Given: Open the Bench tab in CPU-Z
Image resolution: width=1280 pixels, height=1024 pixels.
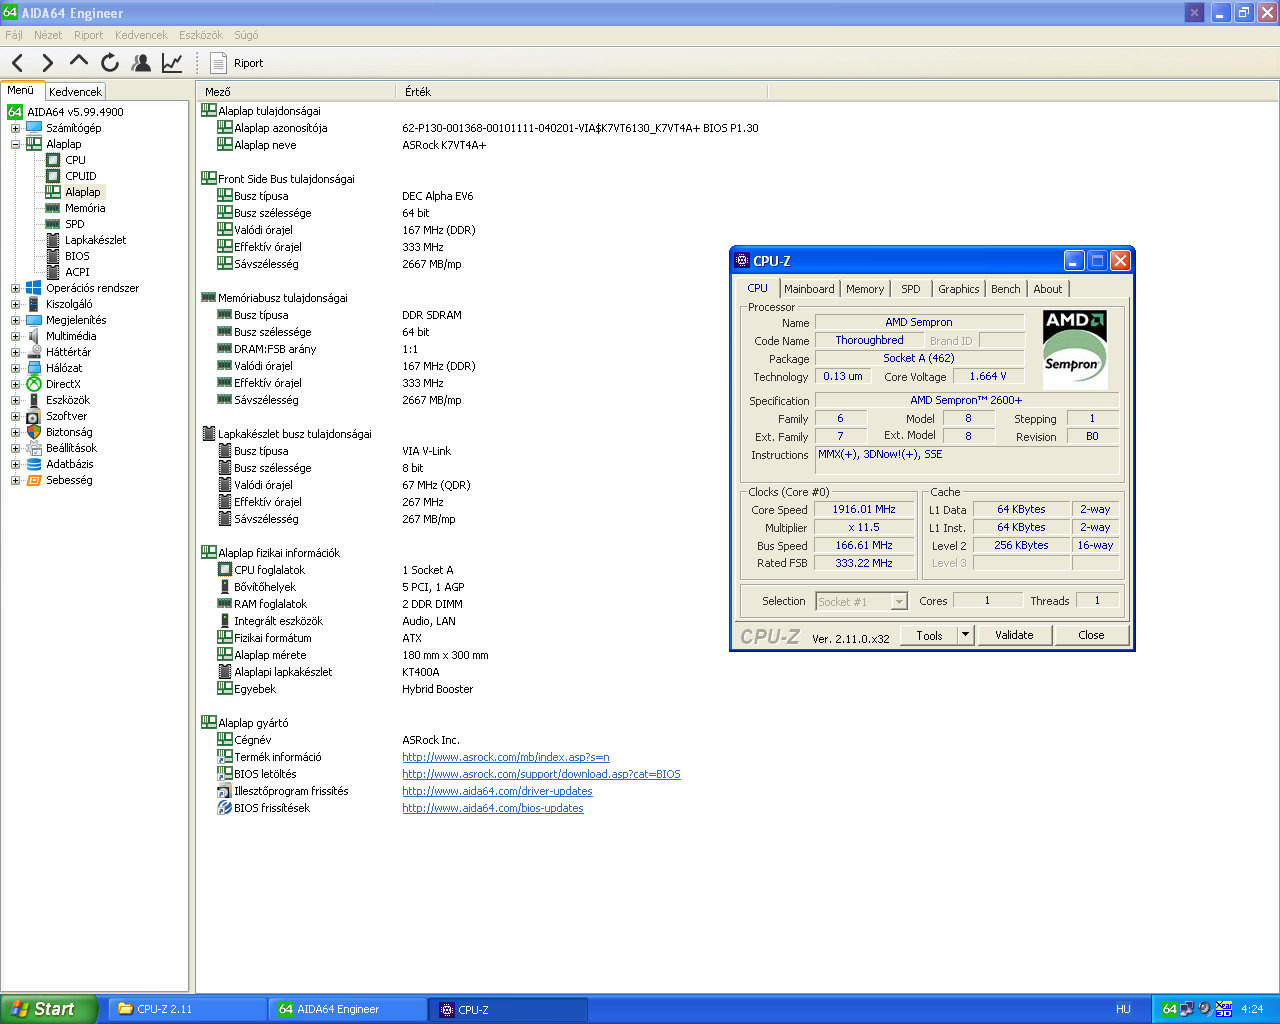Looking at the screenshot, I should coord(1005,289).
